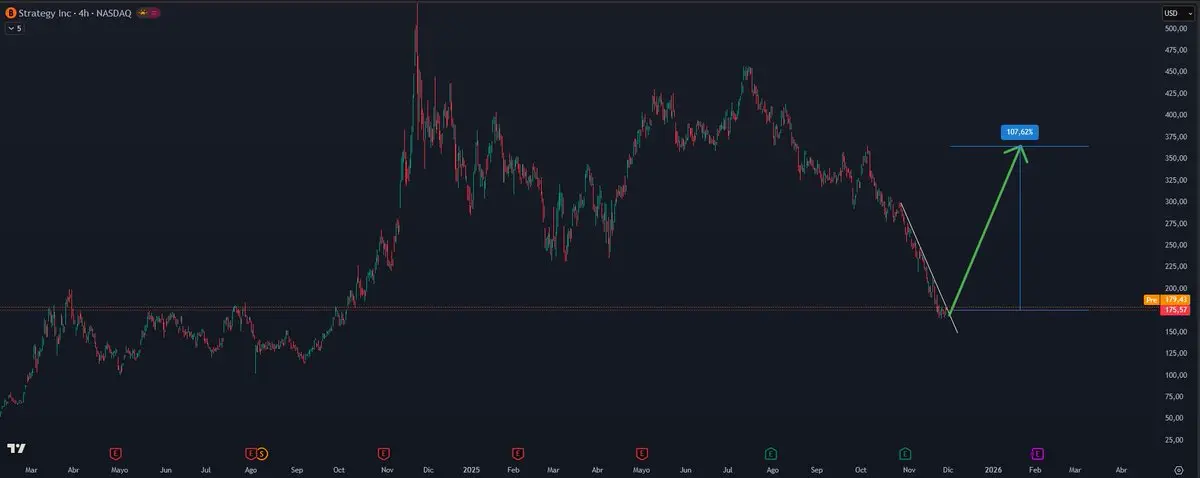Click the orange Pre pre-market label

pyautogui.click(x=1152, y=300)
